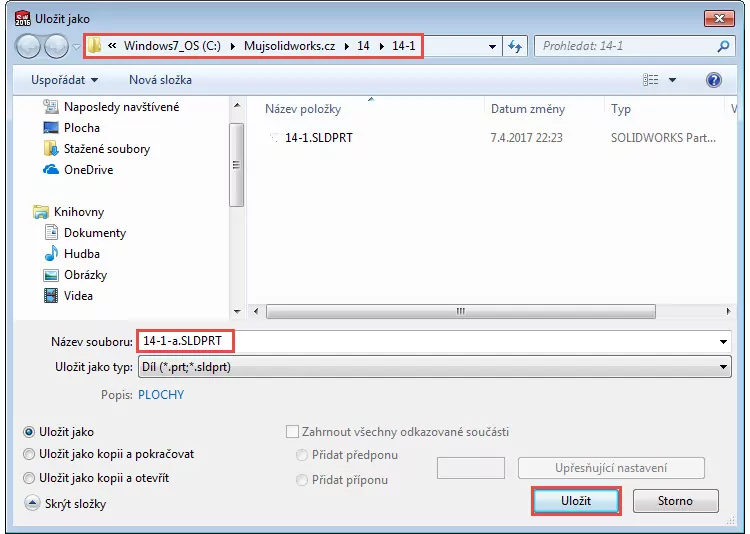Click the Uložit button
This screenshot has width=750, height=534.
click(576, 501)
